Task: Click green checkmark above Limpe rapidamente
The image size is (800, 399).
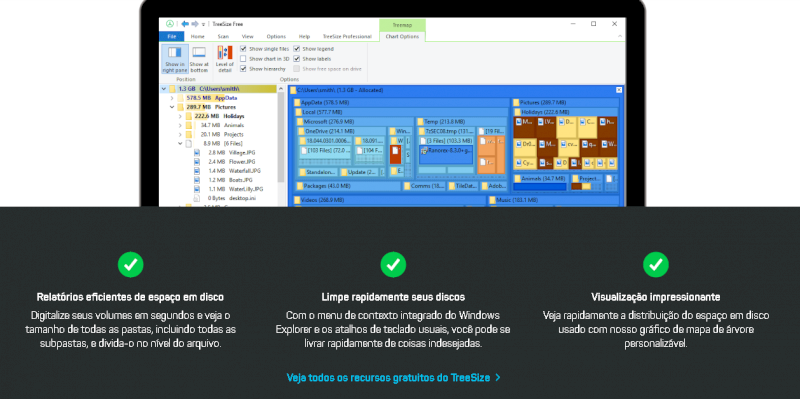Action: coord(393,264)
